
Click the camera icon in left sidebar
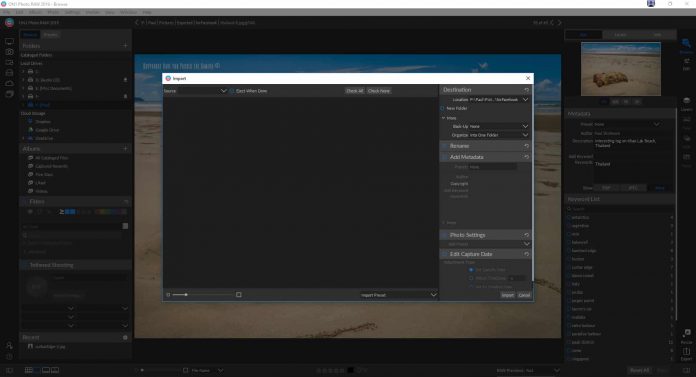(x=9, y=52)
